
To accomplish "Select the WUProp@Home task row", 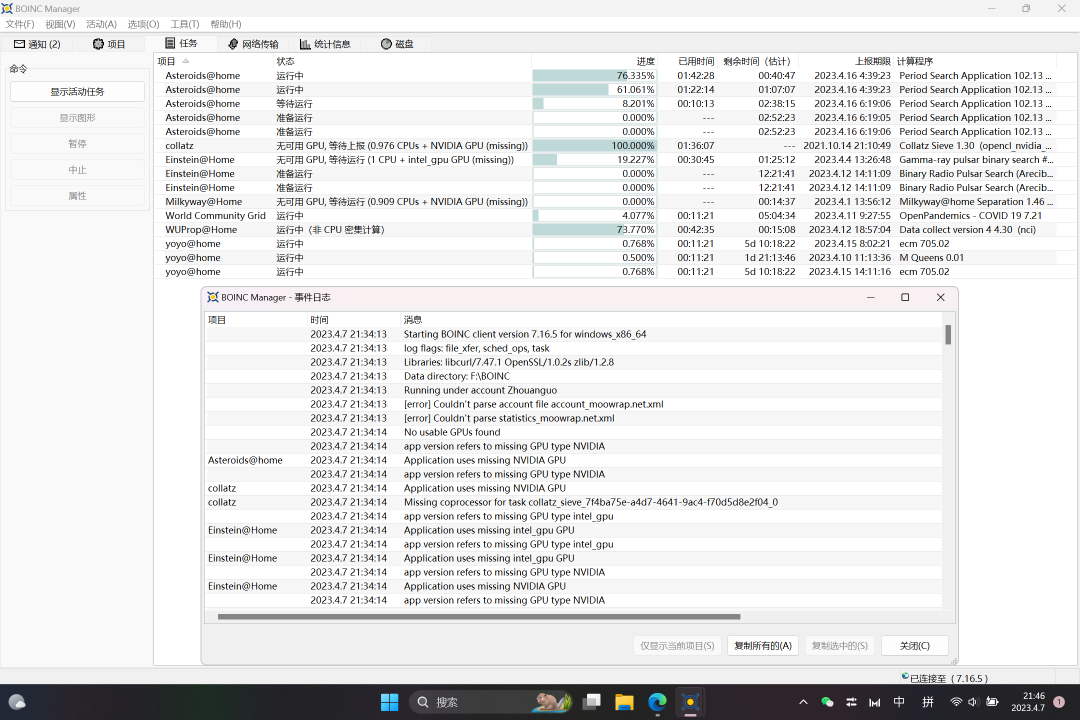I will coord(605,230).
